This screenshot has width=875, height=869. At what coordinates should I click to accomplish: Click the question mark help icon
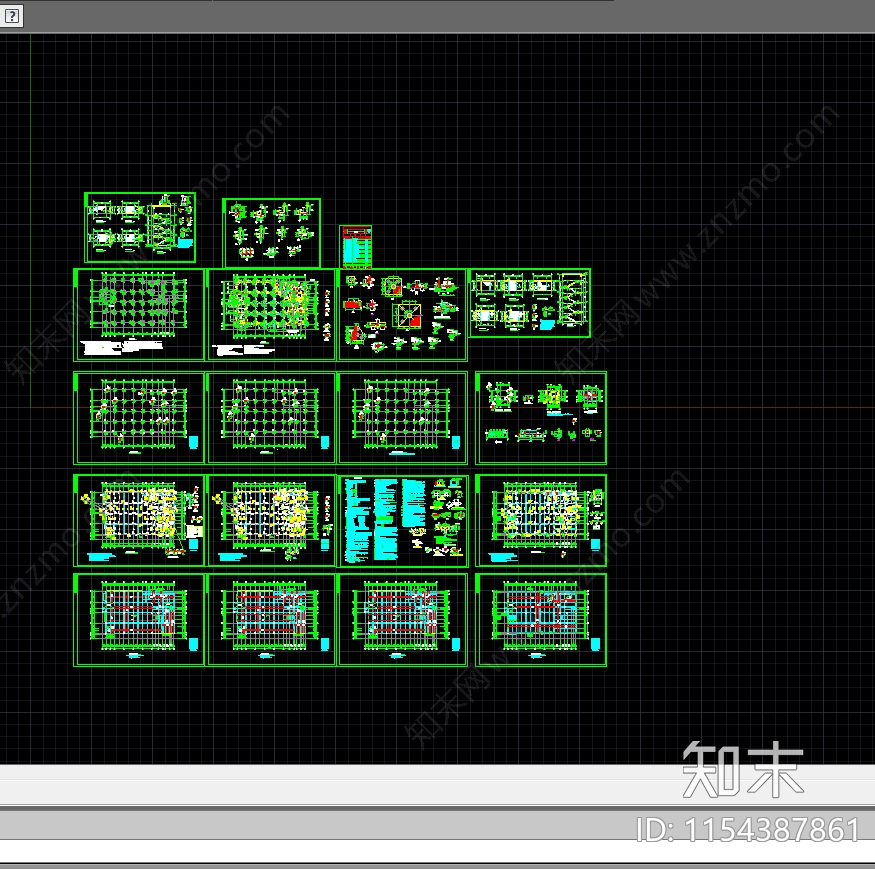coord(11,16)
